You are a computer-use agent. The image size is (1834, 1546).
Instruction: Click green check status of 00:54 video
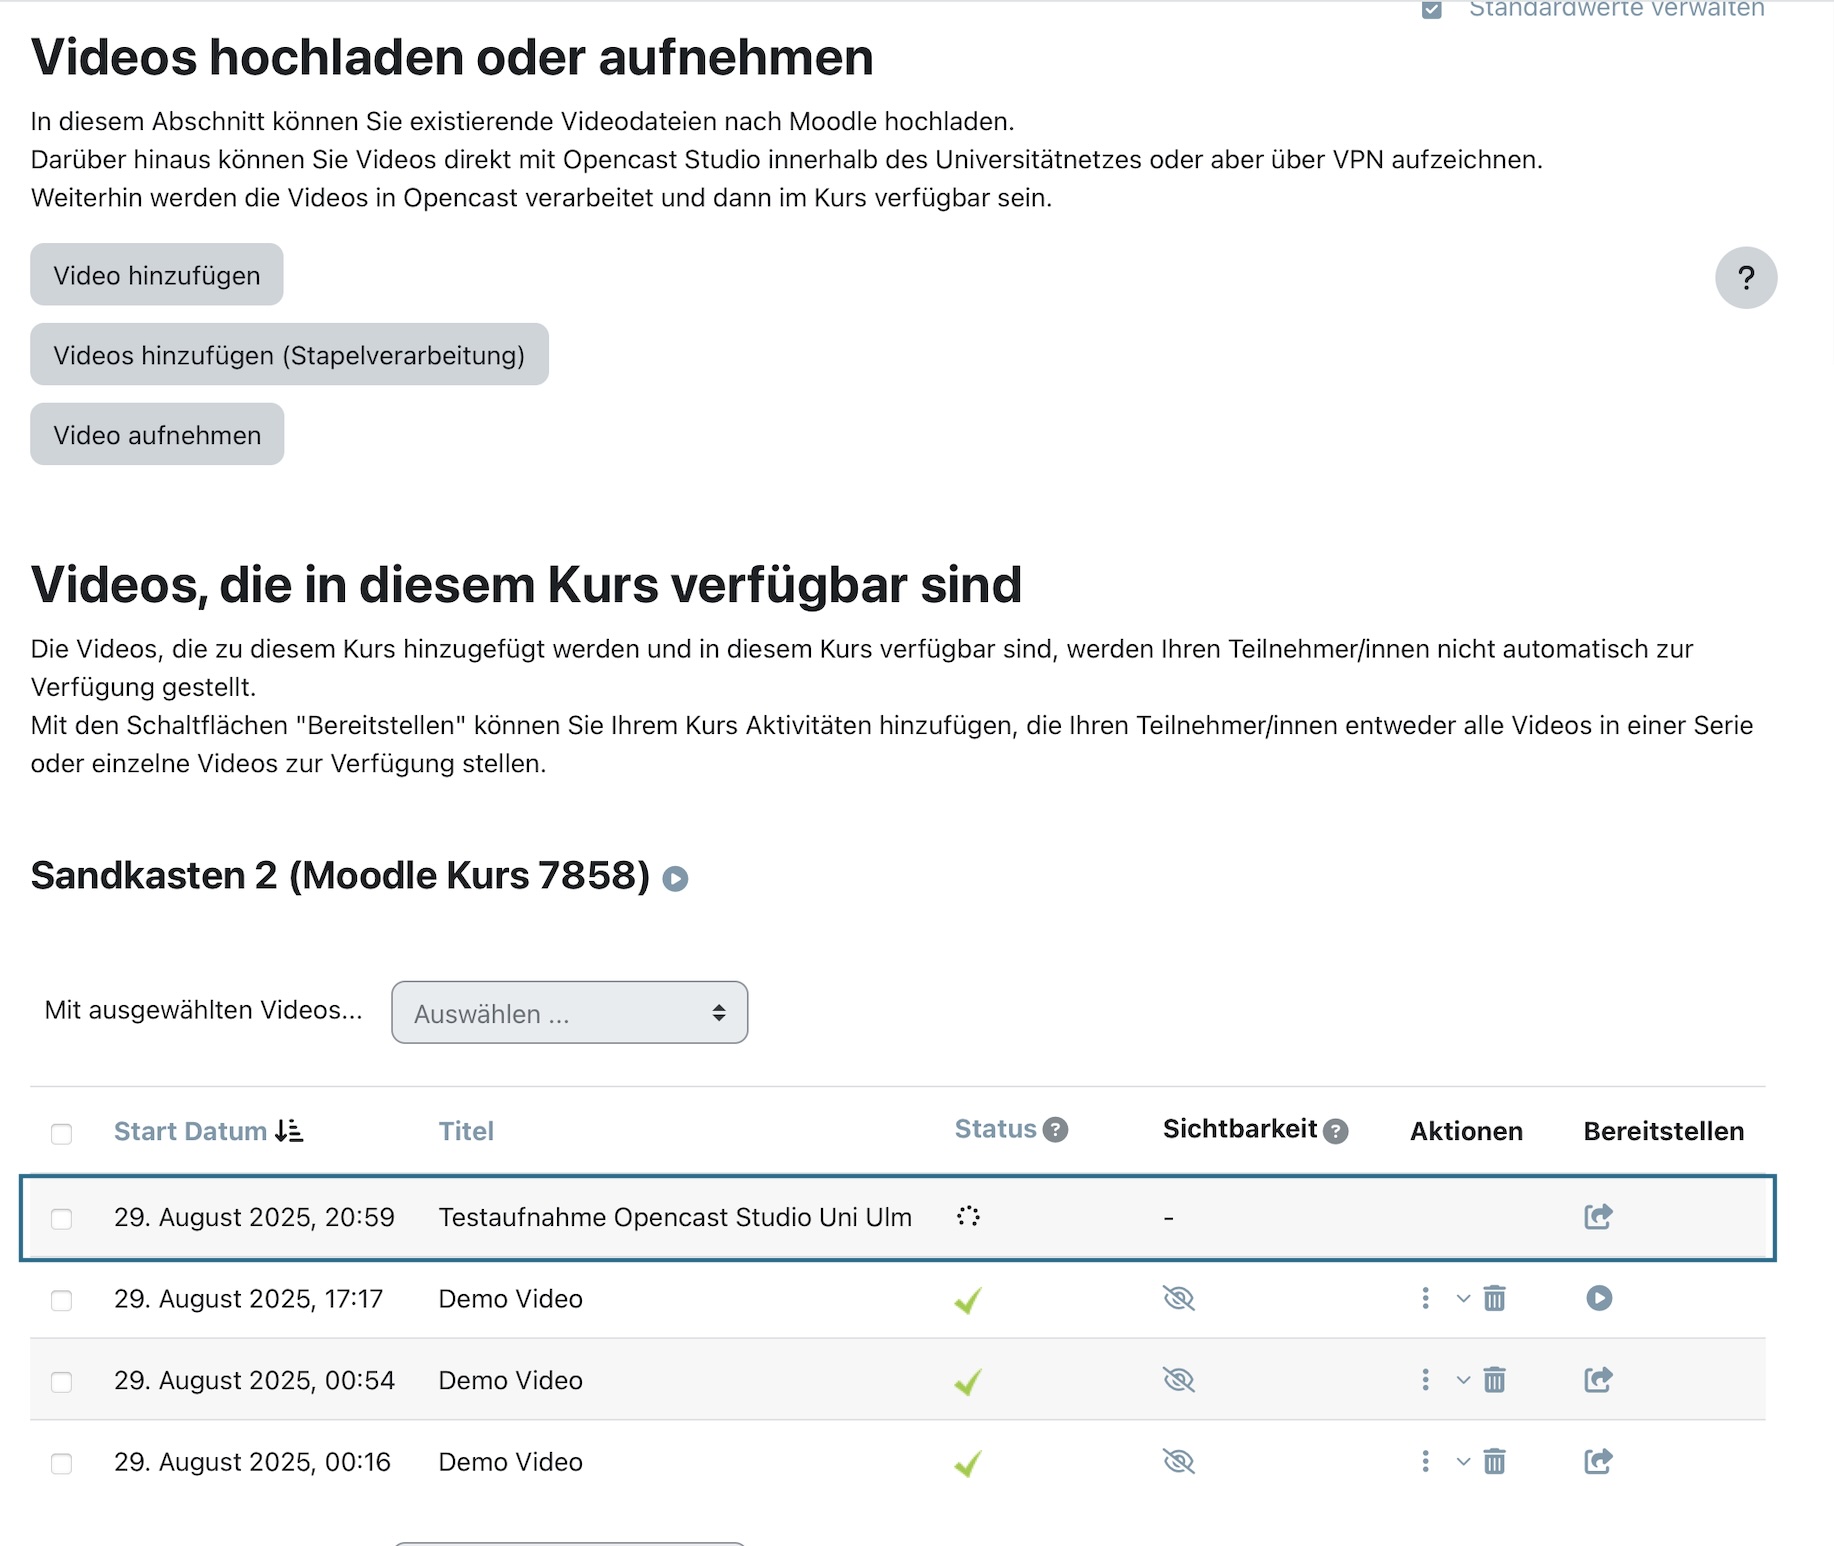coord(968,1382)
